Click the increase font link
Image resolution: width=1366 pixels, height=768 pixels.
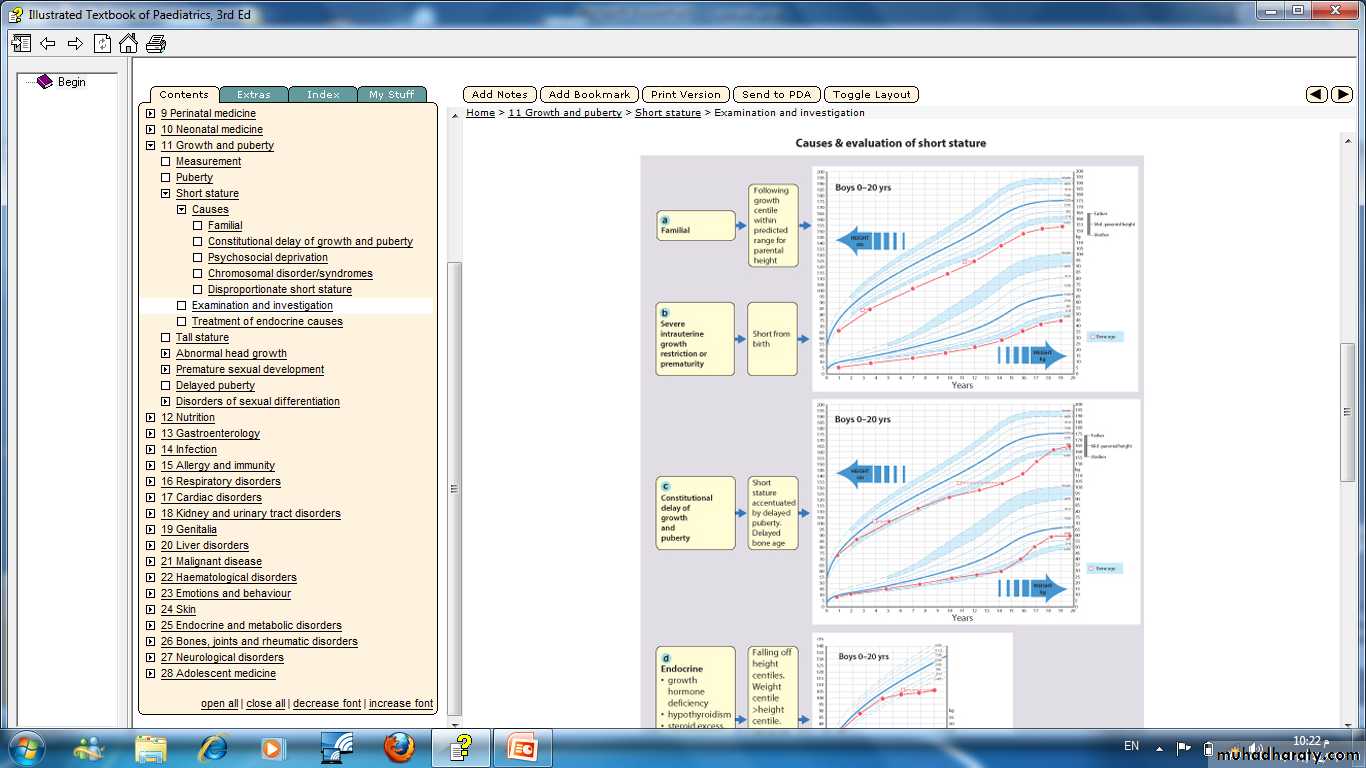[x=400, y=703]
